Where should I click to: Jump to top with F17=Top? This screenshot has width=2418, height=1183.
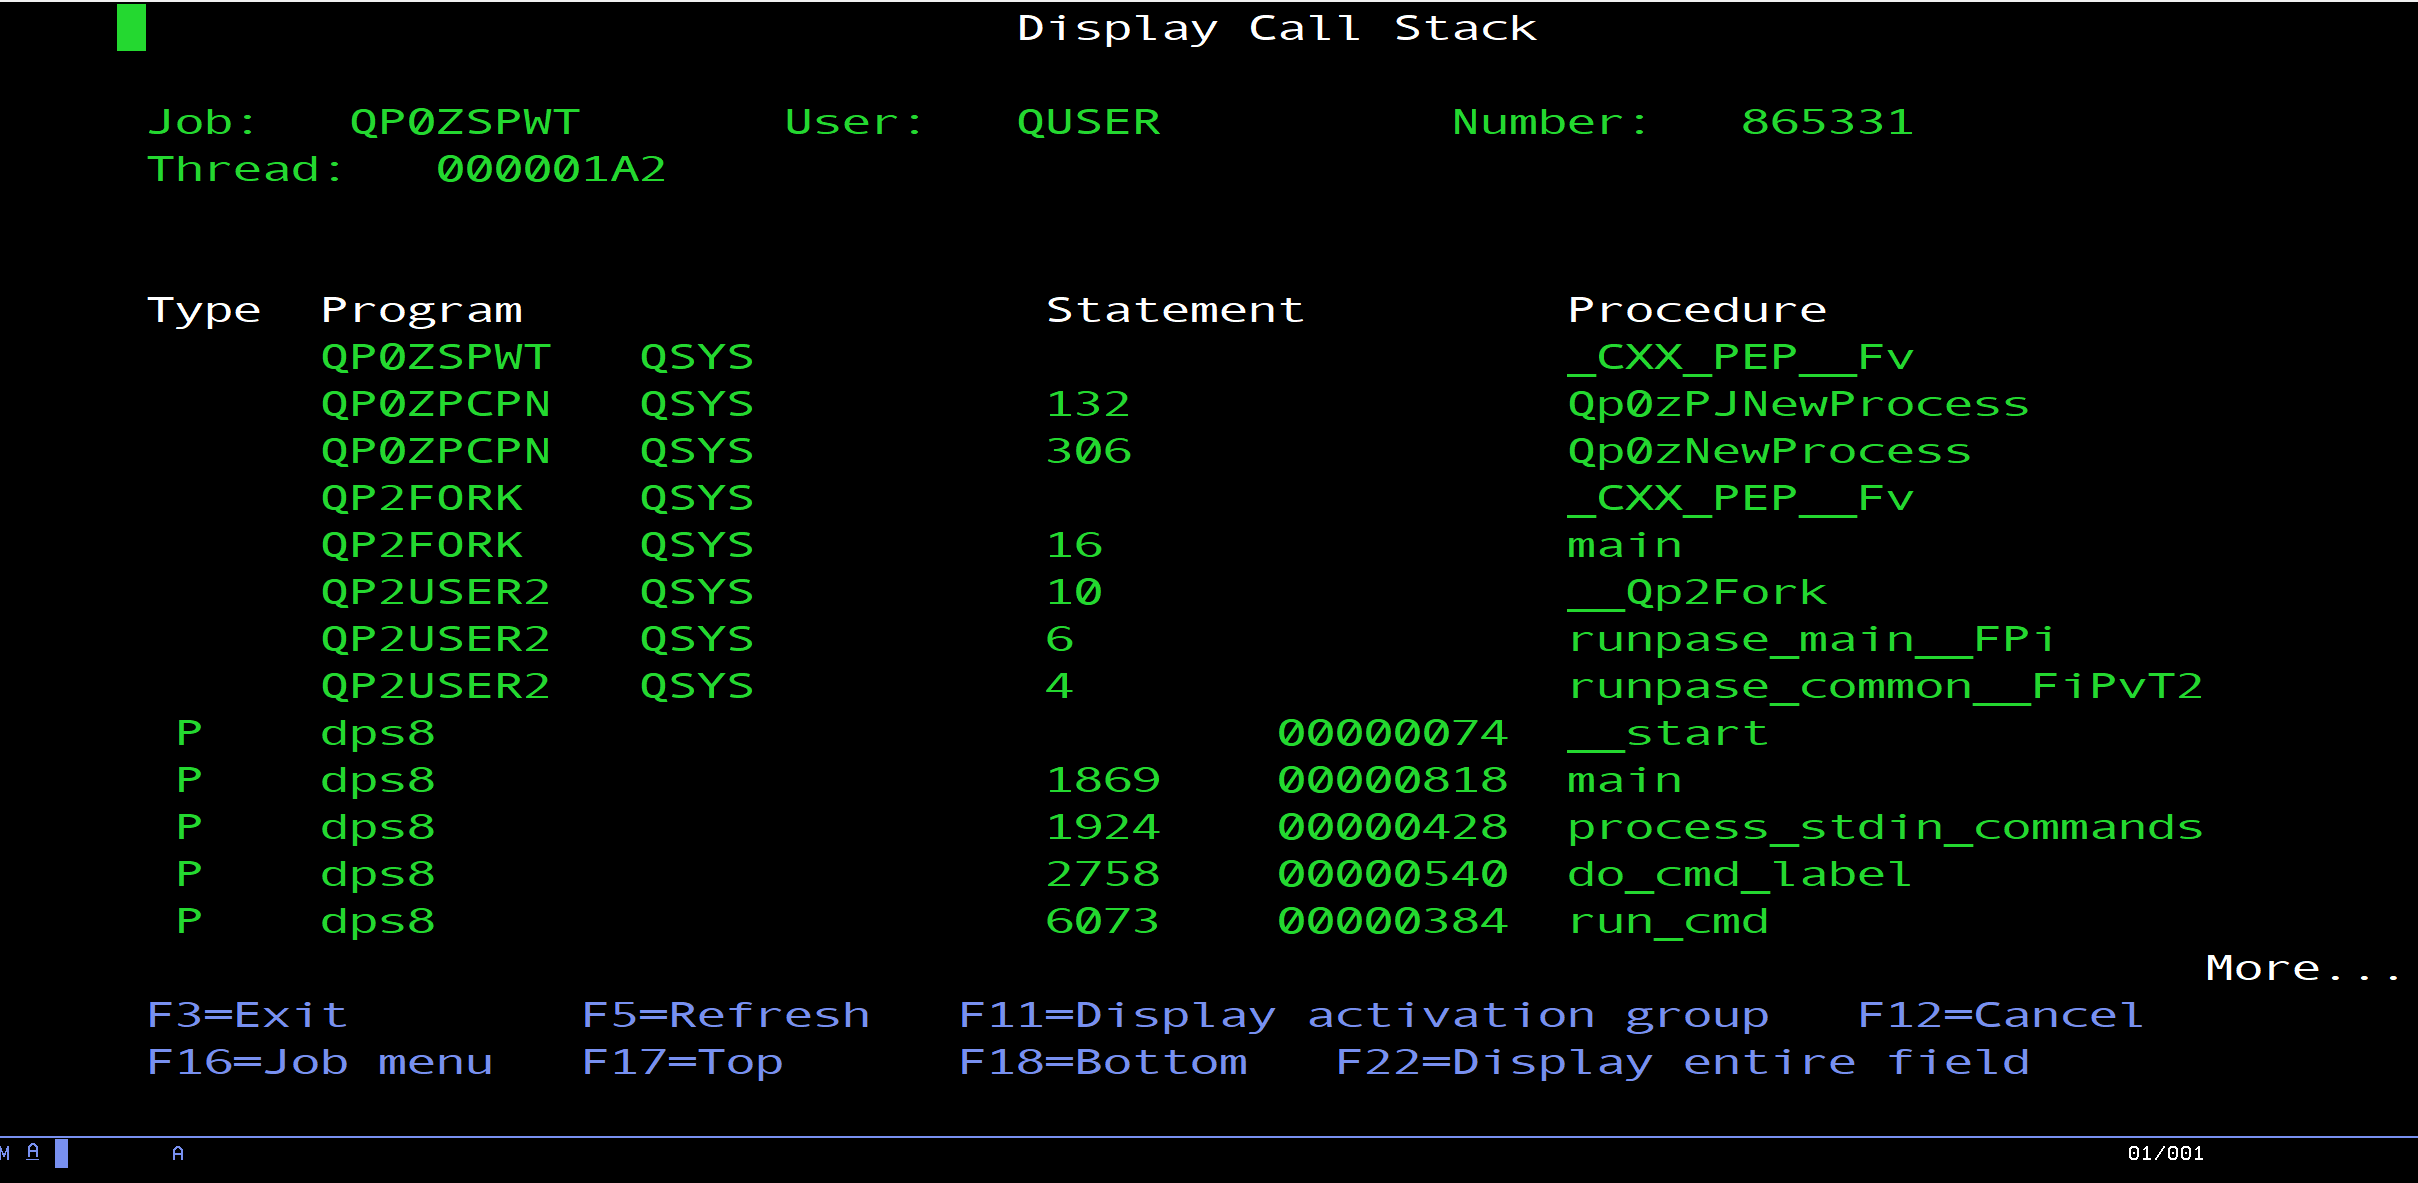tap(682, 1062)
